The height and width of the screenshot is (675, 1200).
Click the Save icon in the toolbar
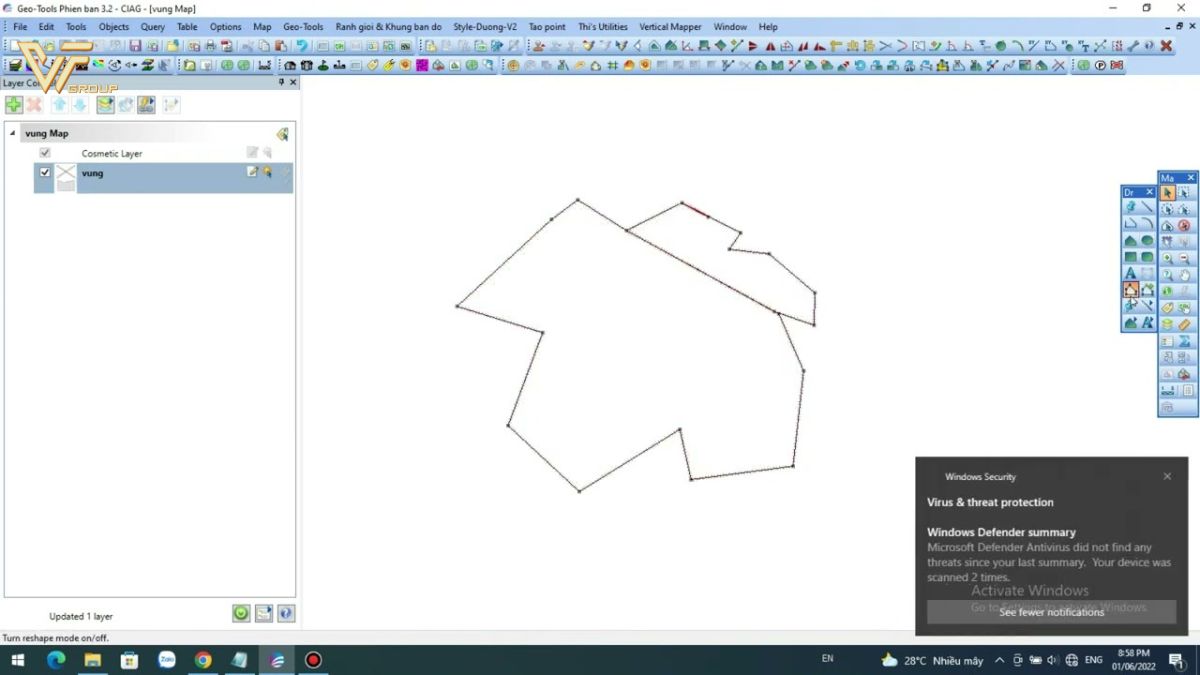coord(135,45)
